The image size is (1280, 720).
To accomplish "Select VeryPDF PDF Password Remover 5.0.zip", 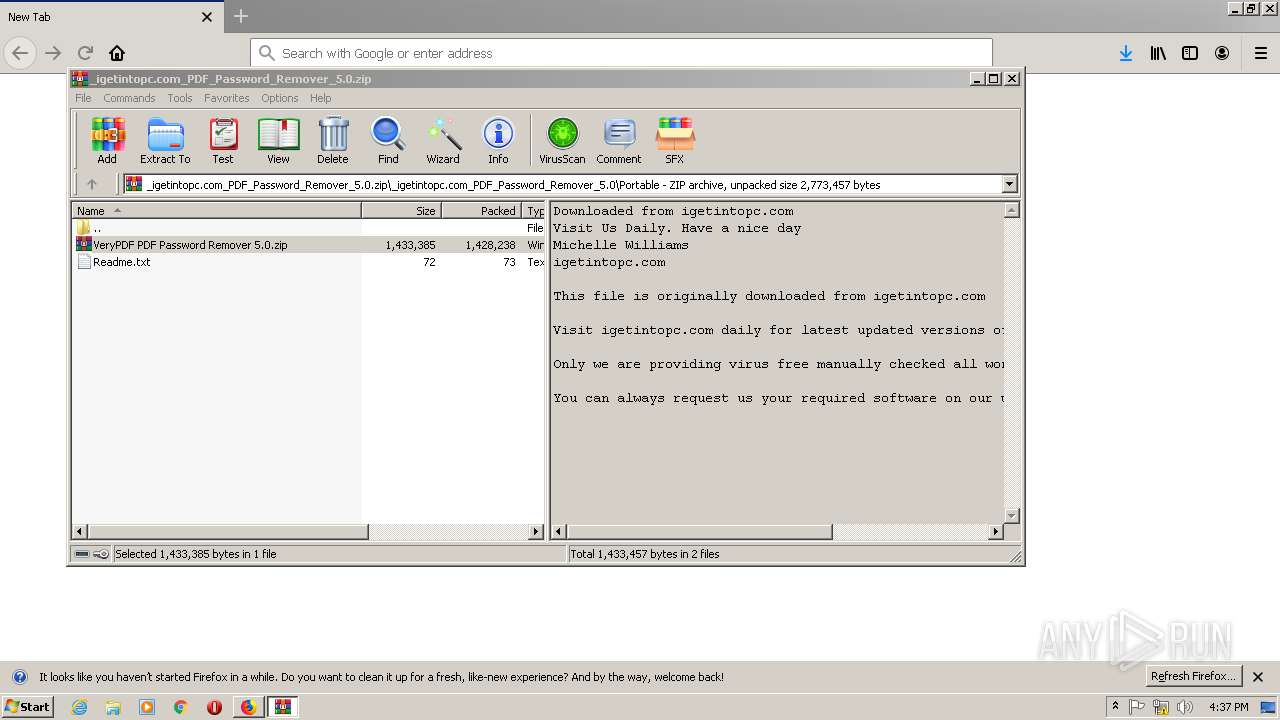I will coord(190,245).
